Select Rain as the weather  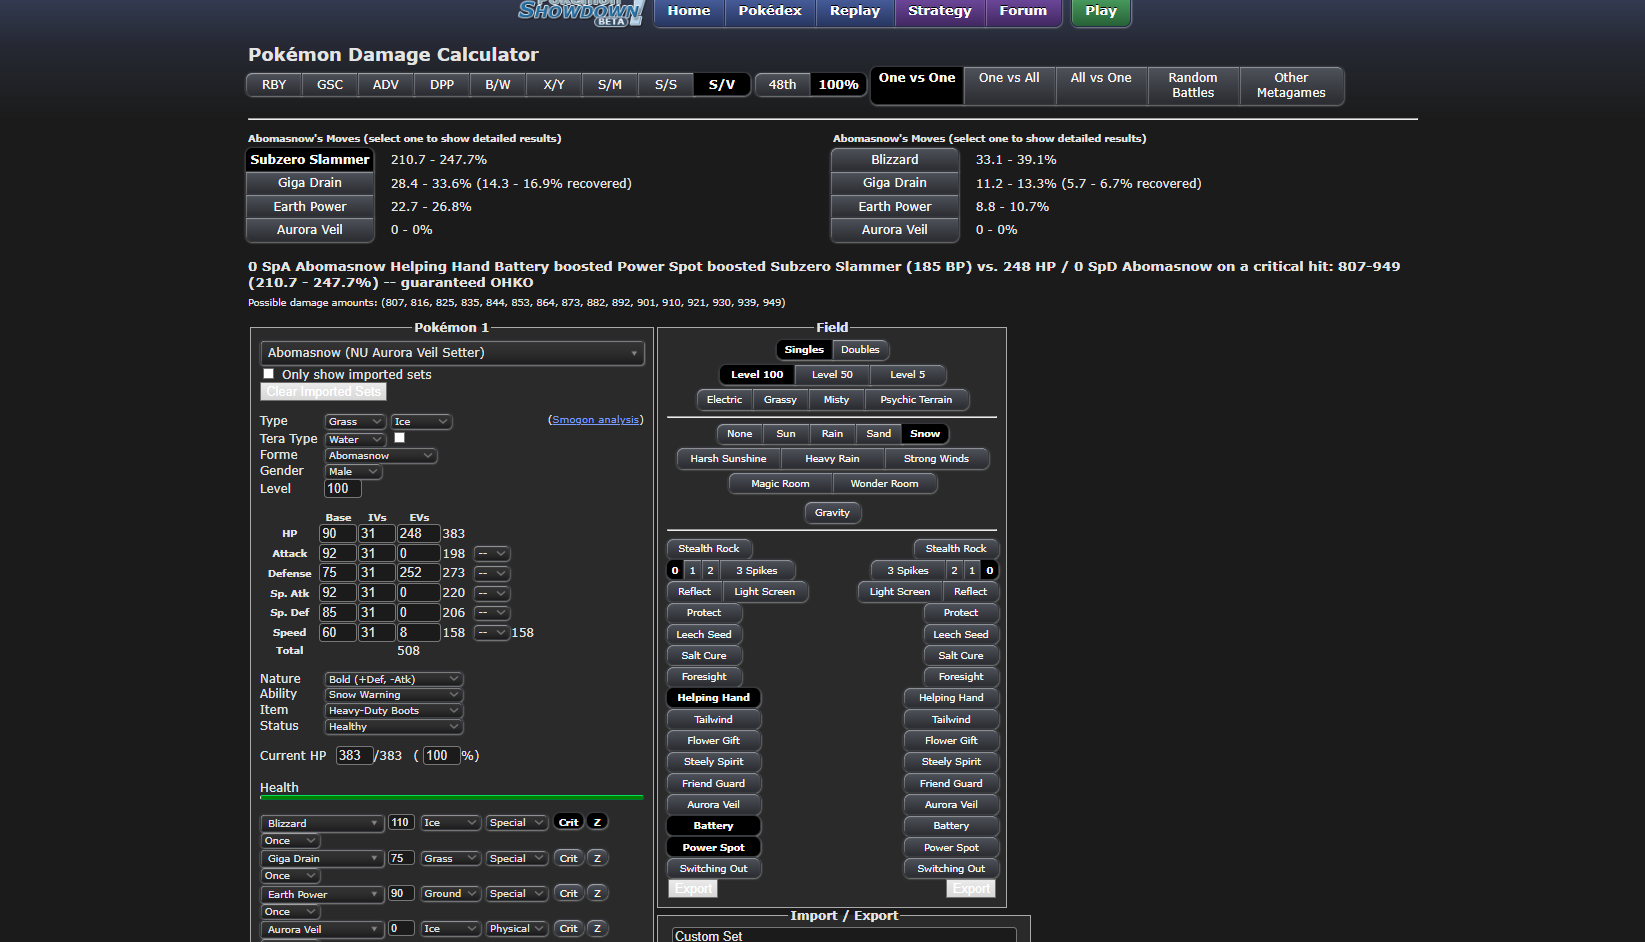point(832,434)
